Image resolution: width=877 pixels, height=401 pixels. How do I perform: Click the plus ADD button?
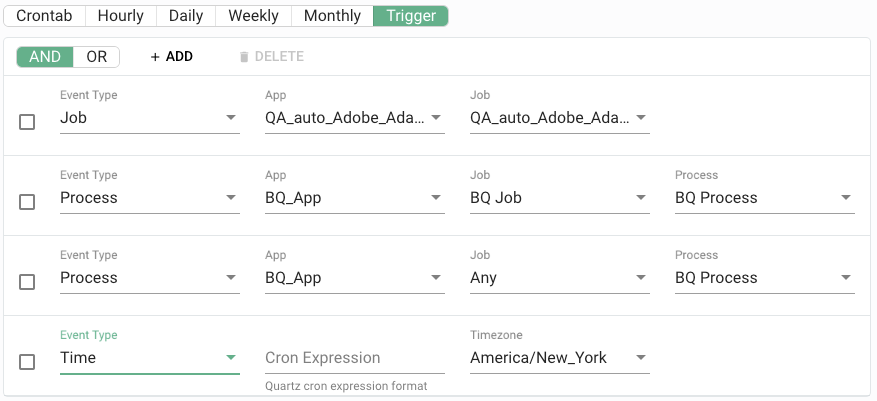pos(171,57)
